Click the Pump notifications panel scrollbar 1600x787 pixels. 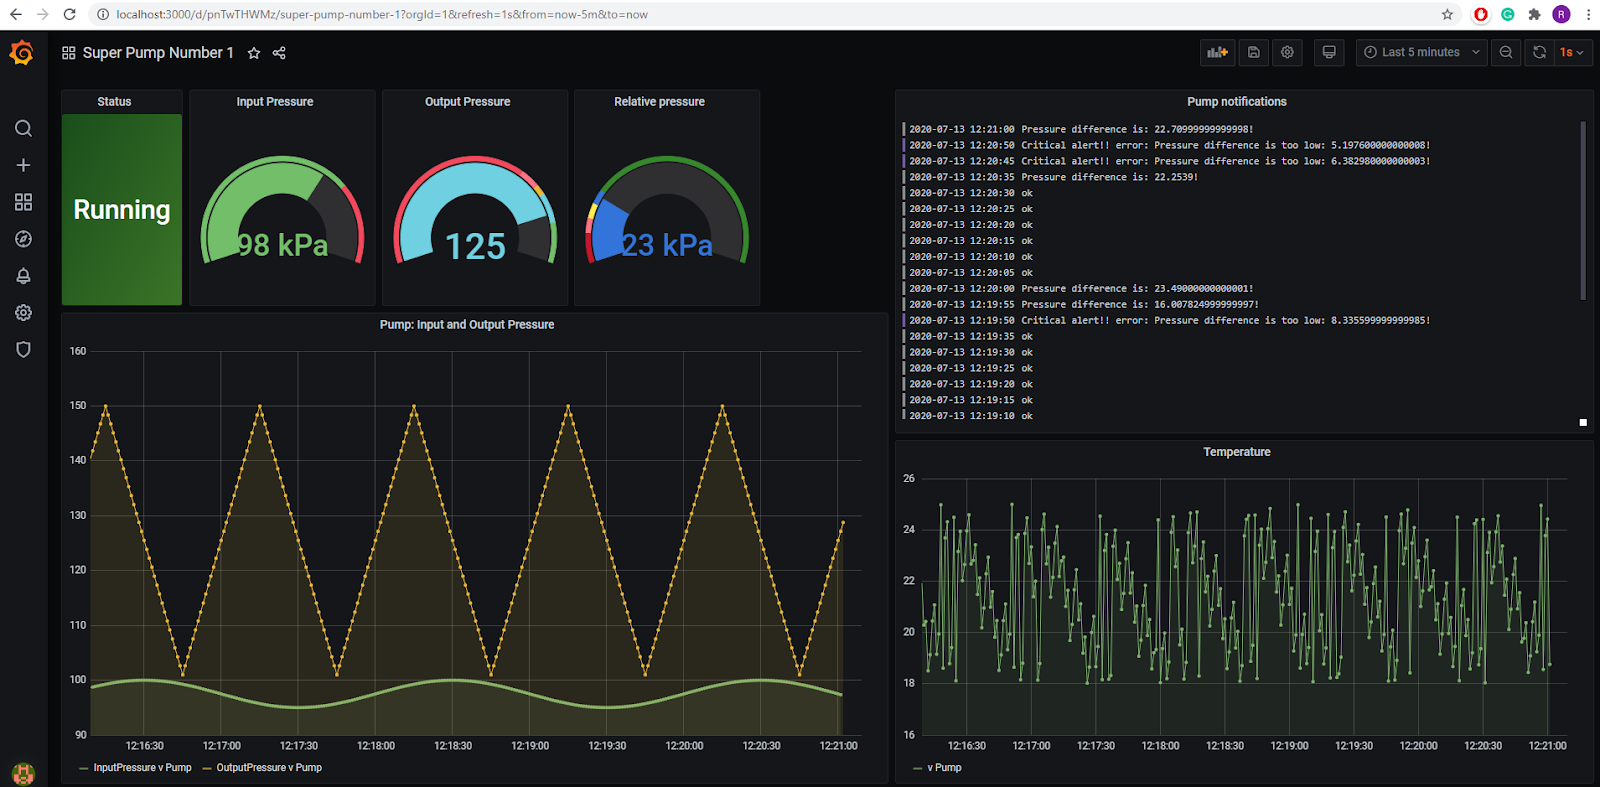pyautogui.click(x=1583, y=210)
